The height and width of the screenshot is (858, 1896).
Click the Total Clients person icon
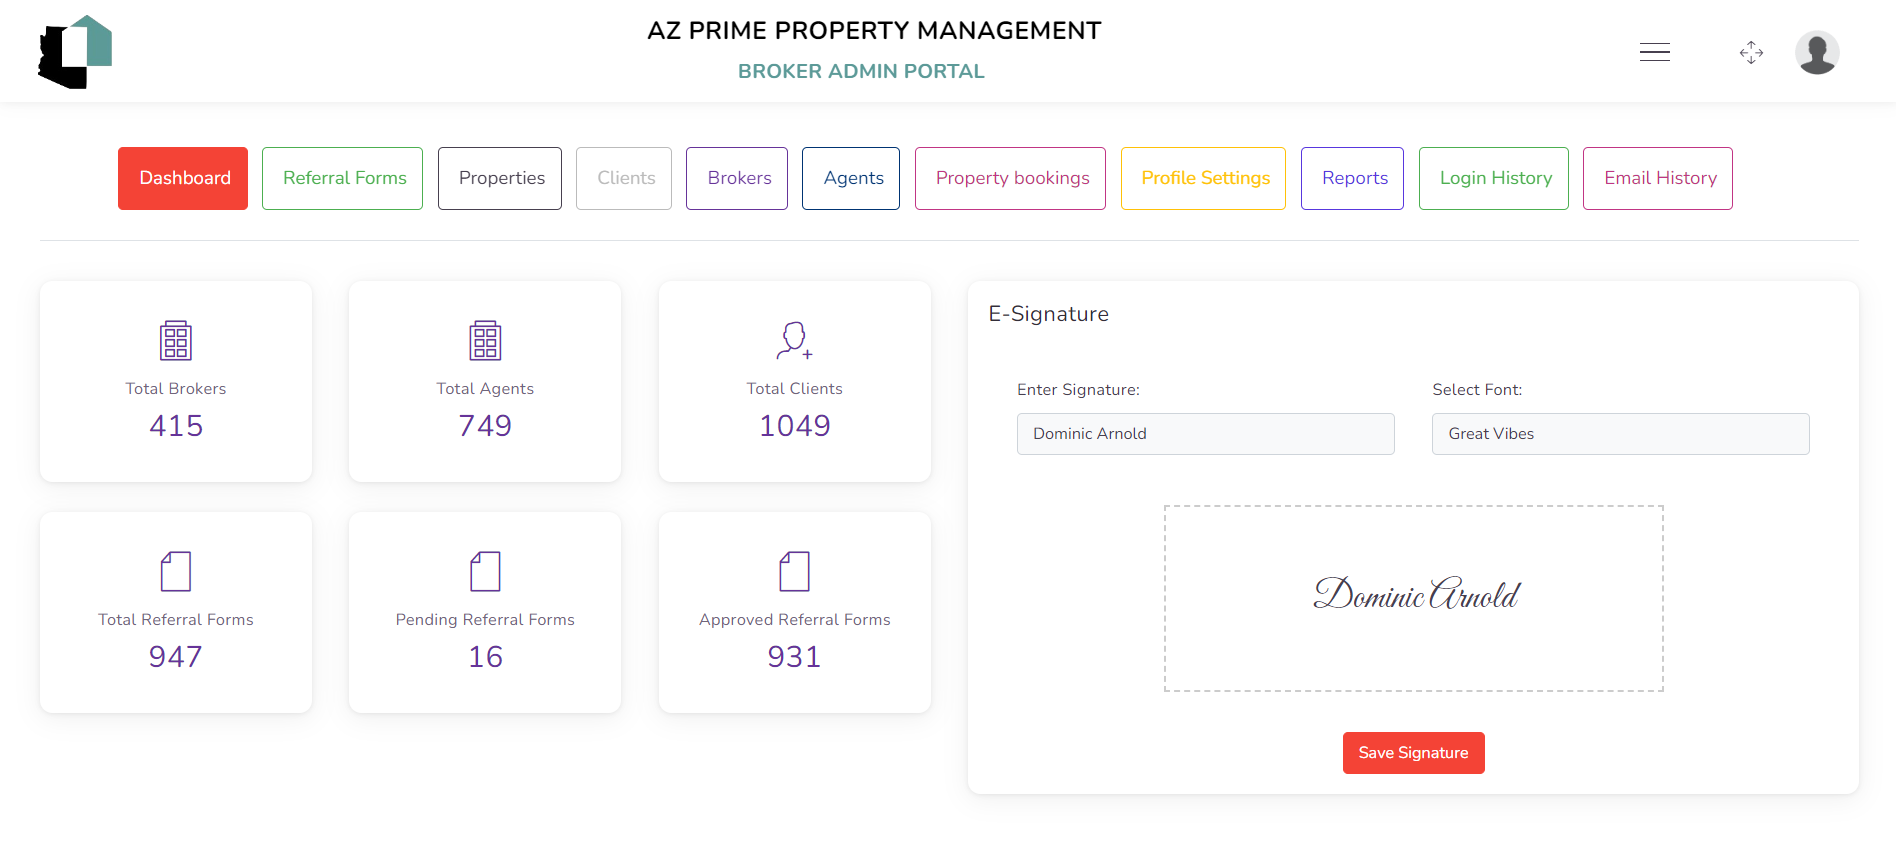click(794, 340)
